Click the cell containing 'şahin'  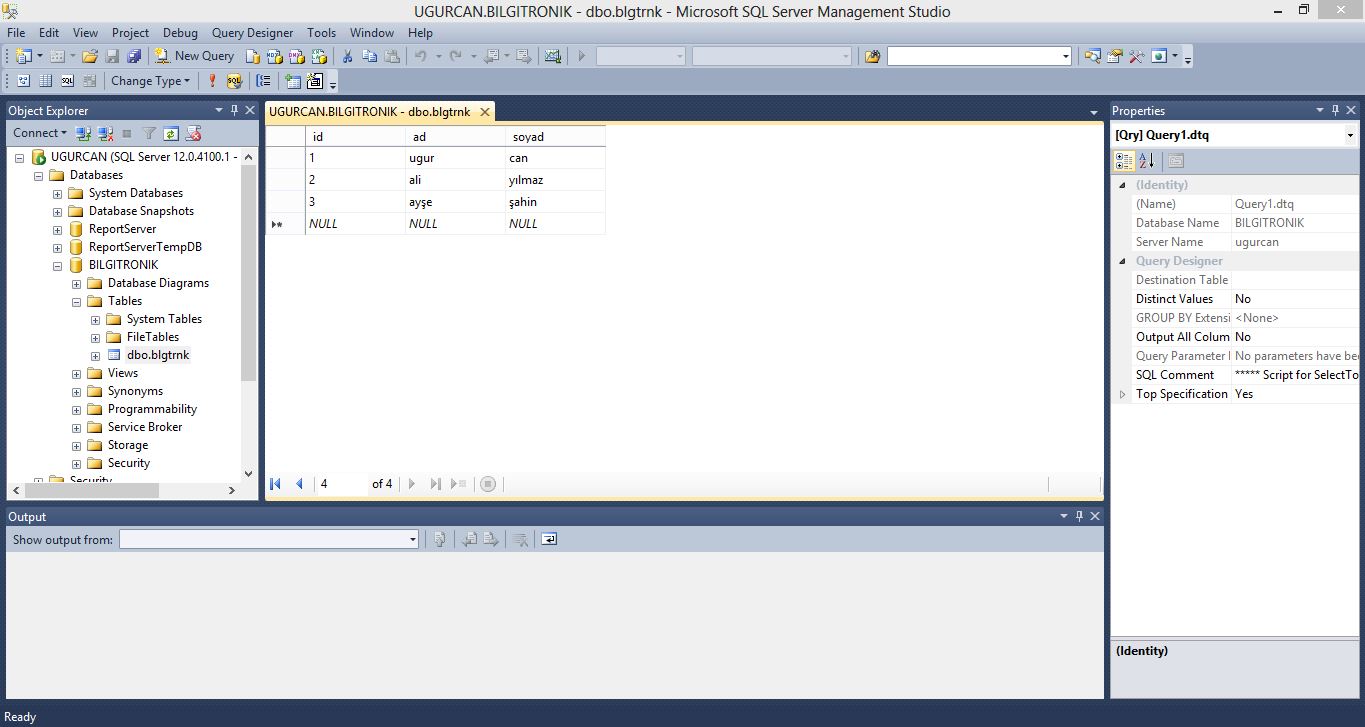555,202
